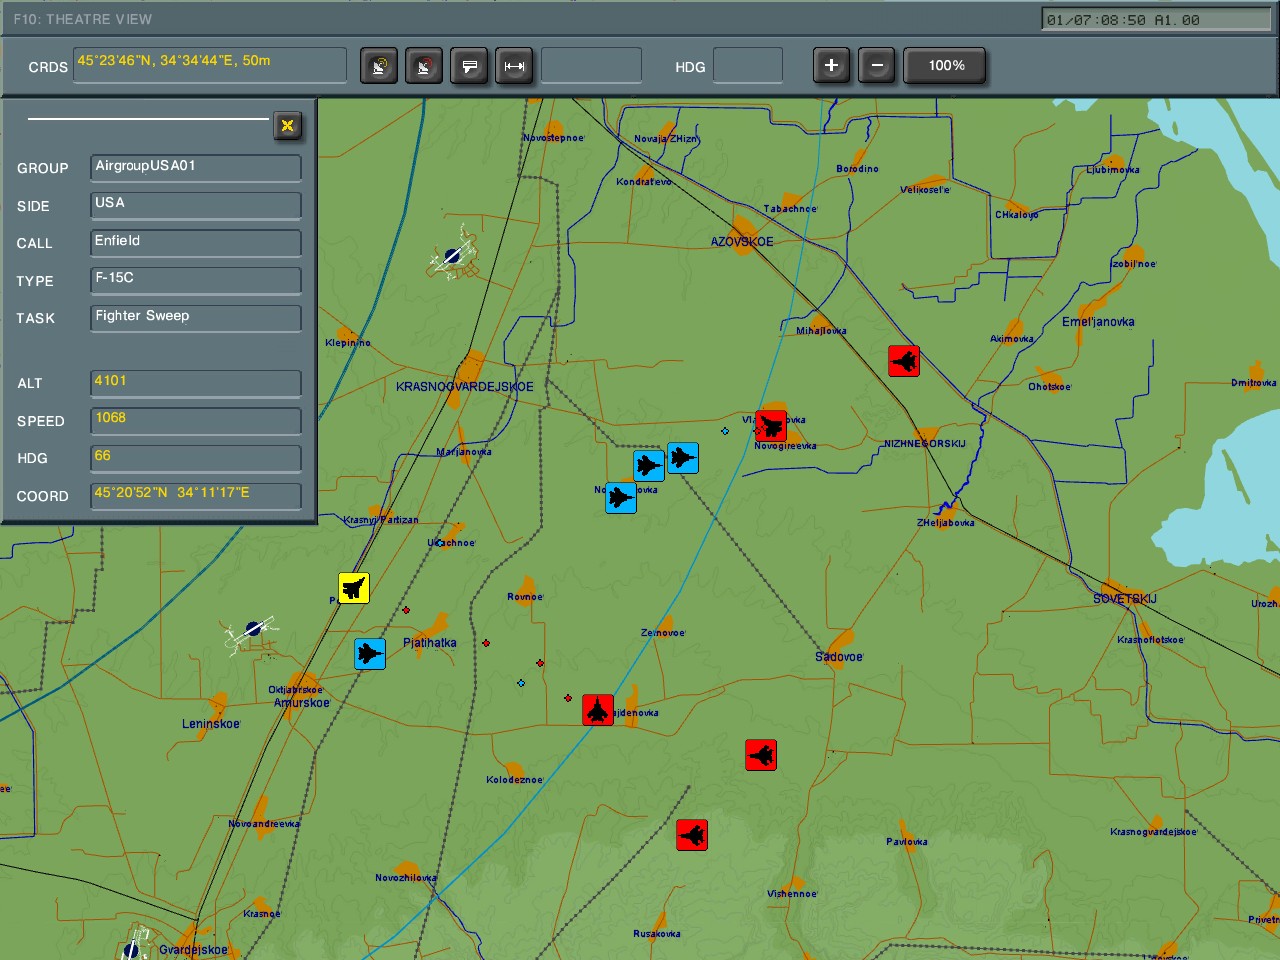Viewport: 1280px width, 960px height.
Task: Click the GROUP field AirgroupUSA01
Action: point(196,168)
